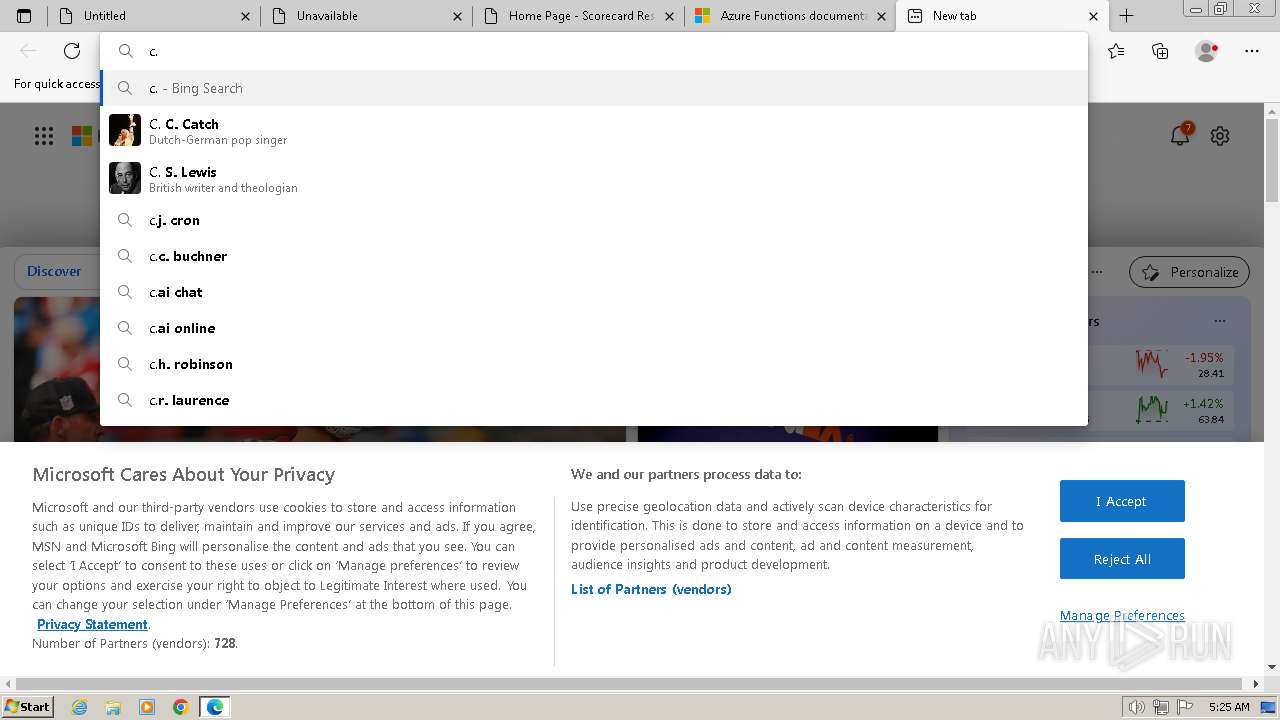This screenshot has height=720, width=1280.
Task: Select the New tab tab
Action: tap(1002, 16)
